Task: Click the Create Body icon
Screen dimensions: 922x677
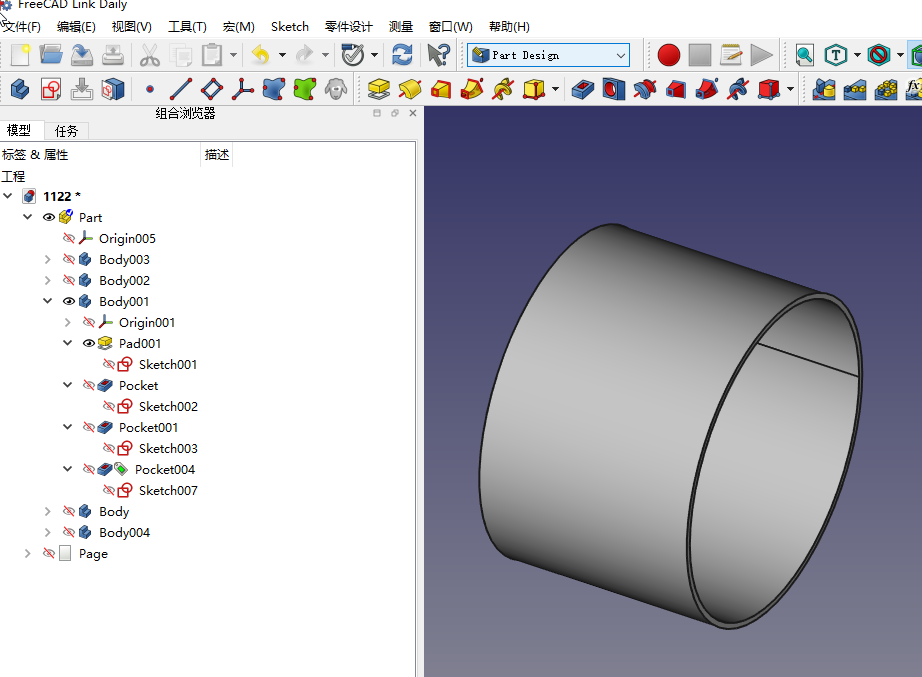Action: pos(20,89)
